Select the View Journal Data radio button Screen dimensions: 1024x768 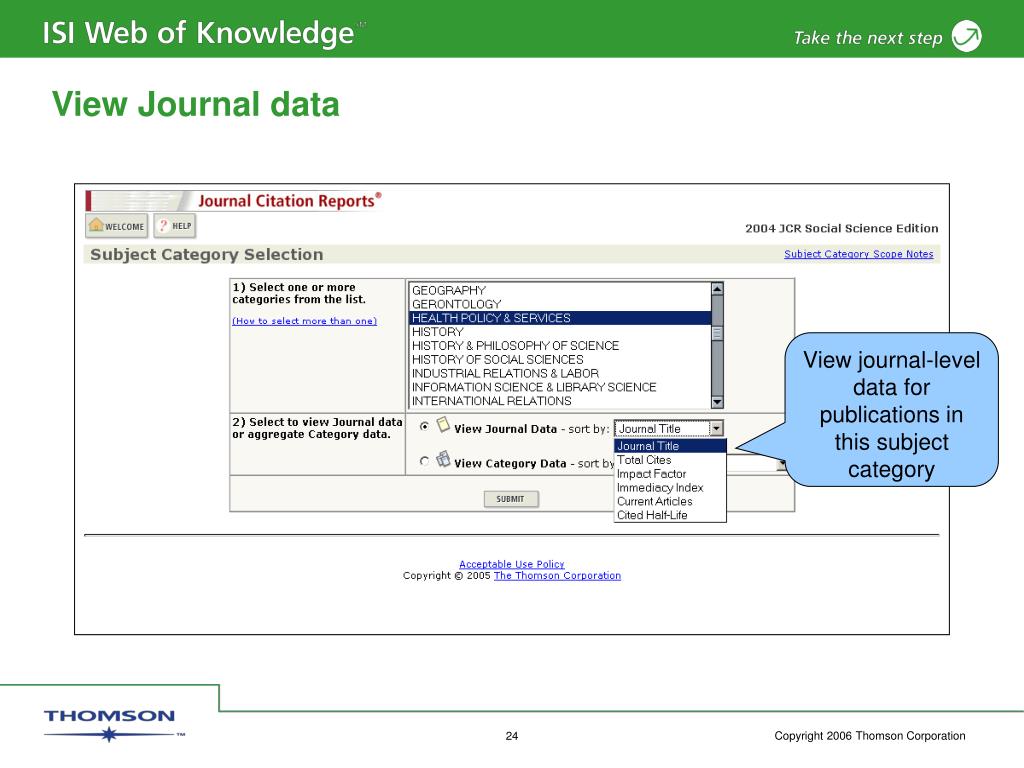pyautogui.click(x=424, y=426)
